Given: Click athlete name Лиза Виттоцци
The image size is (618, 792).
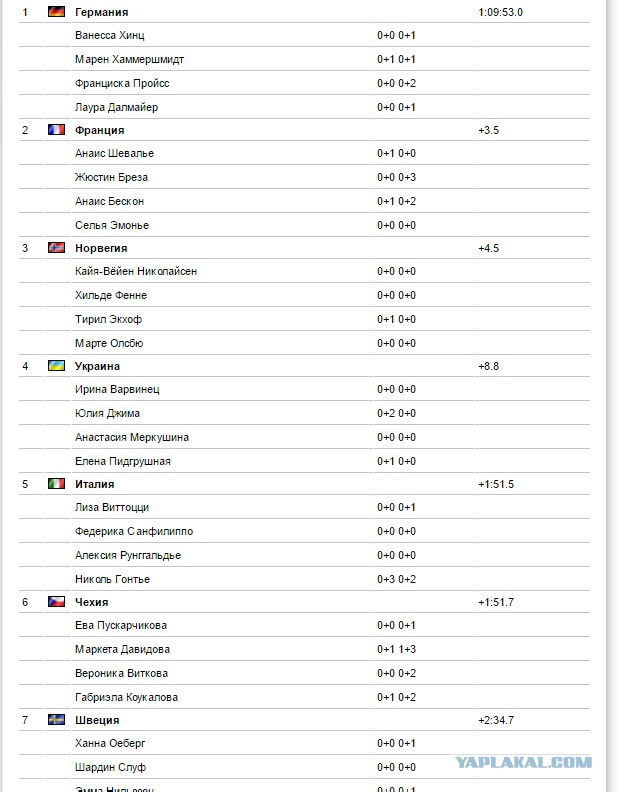Looking at the screenshot, I should point(112,507).
